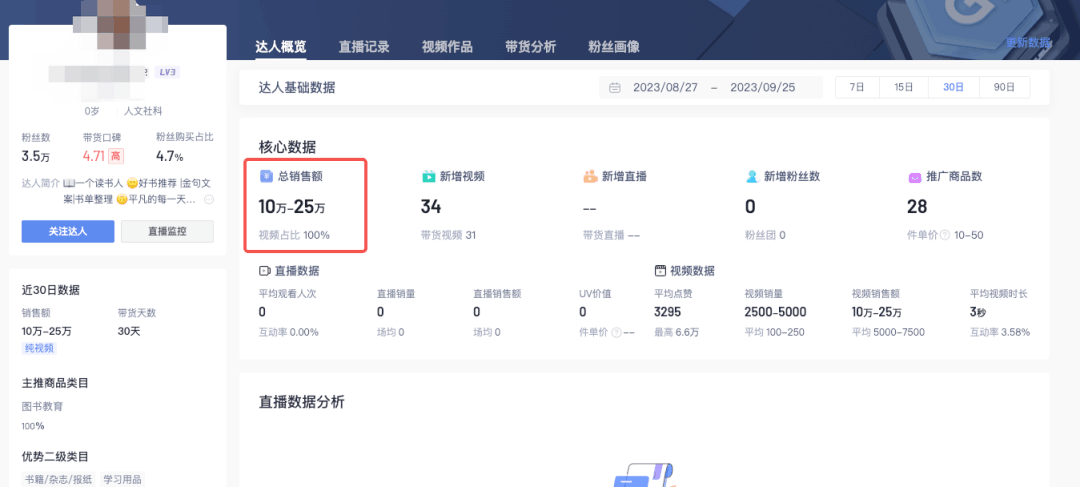Select the 90日 time range
Screen dimensions: 1080x487
(x=1004, y=87)
